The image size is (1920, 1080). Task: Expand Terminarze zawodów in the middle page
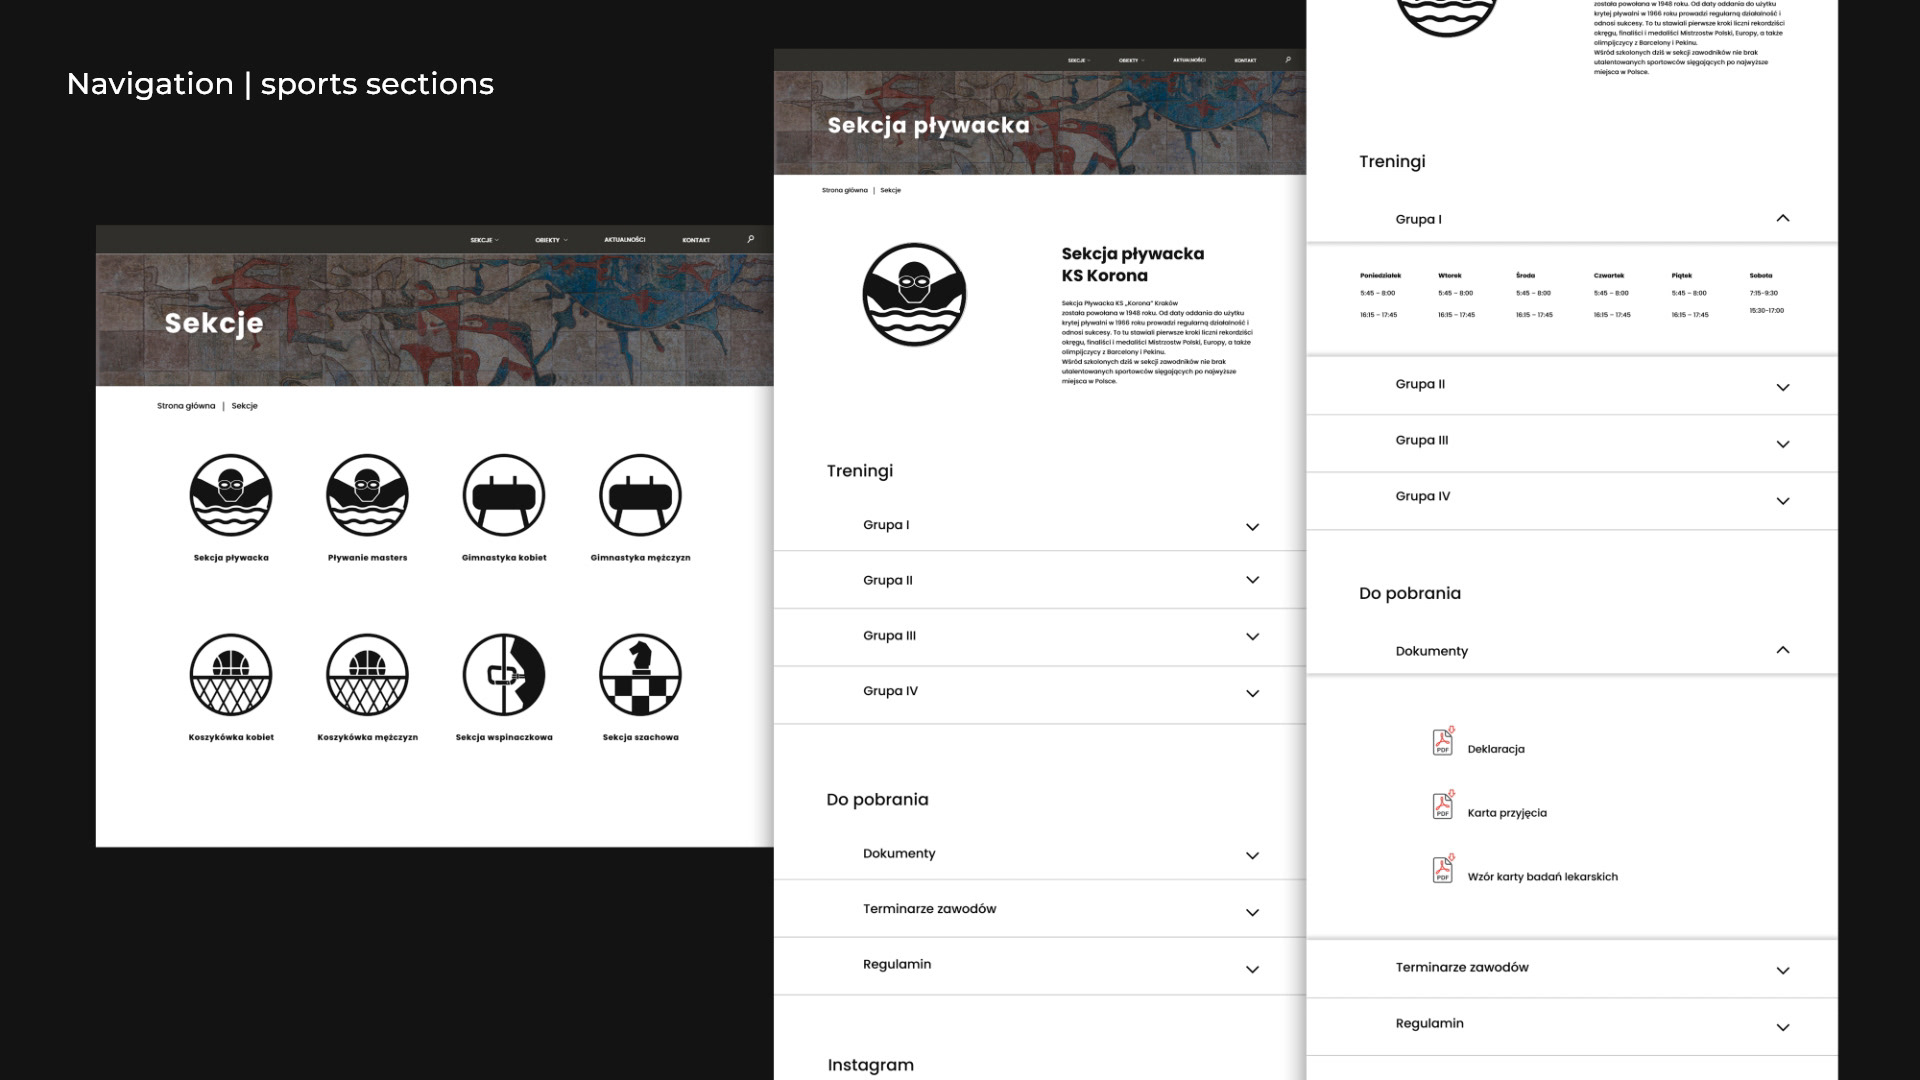click(x=1252, y=912)
